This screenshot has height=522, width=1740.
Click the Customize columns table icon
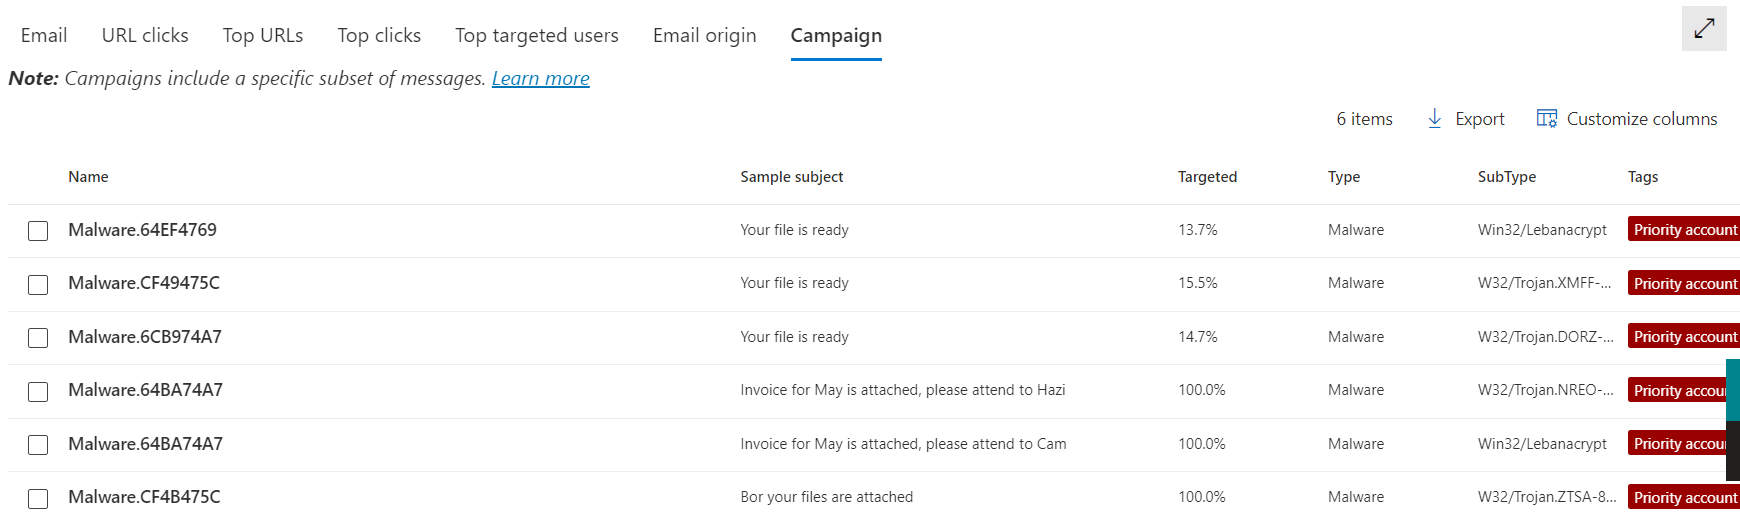pyautogui.click(x=1547, y=118)
